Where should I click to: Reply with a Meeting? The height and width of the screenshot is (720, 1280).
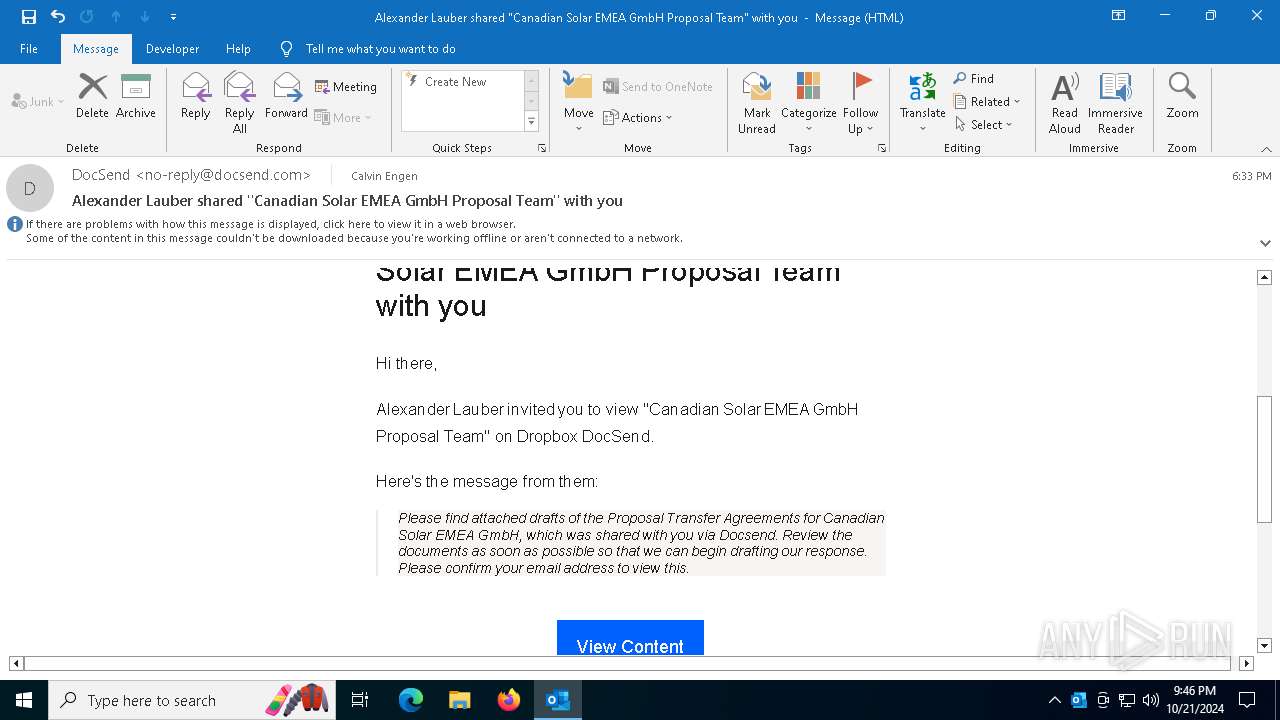(x=346, y=87)
